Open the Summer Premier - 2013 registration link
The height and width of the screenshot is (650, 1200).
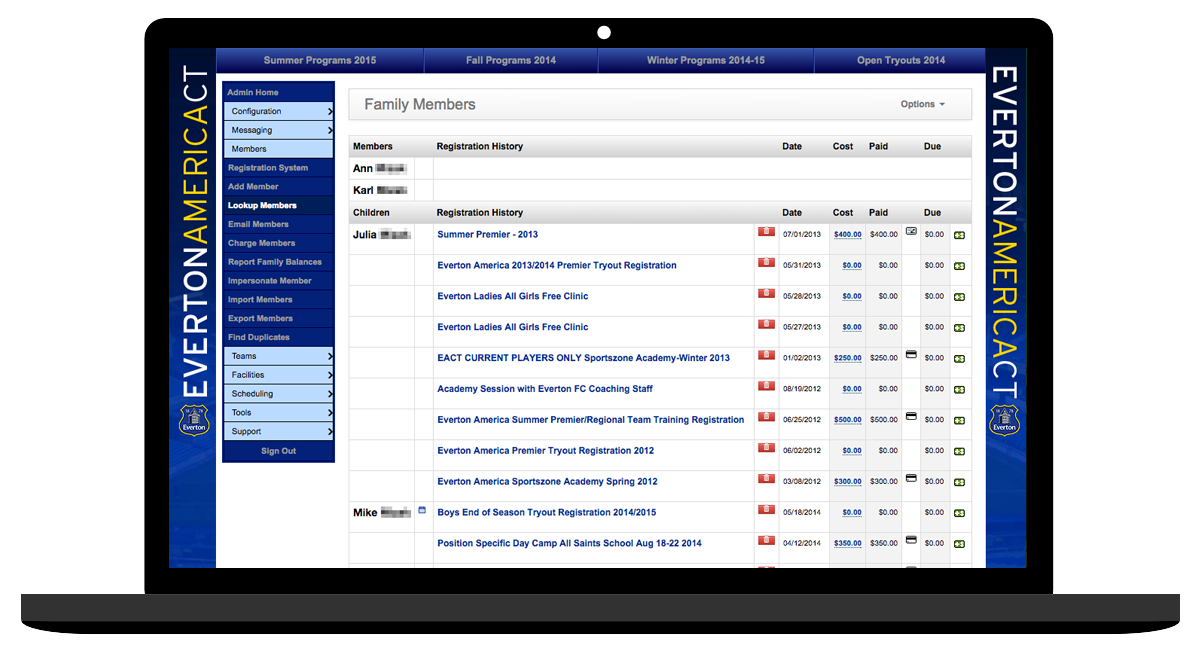[487, 234]
